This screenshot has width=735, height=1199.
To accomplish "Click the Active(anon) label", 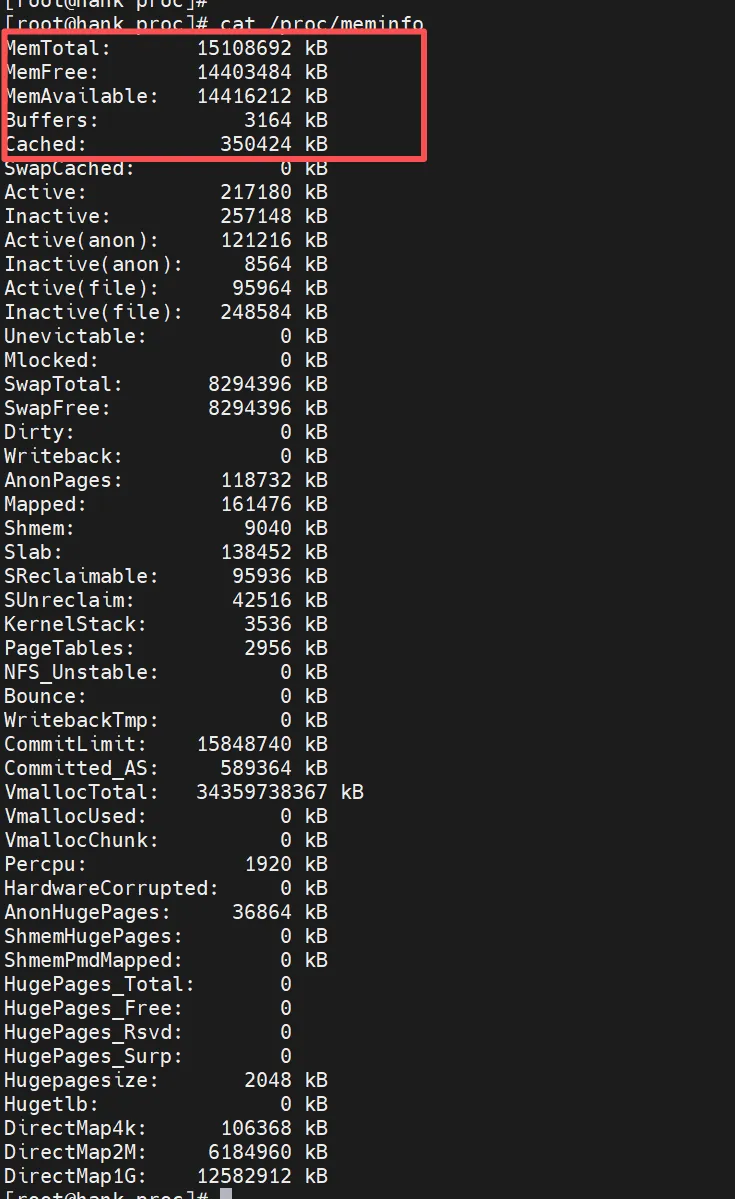I will [x=82, y=240].
